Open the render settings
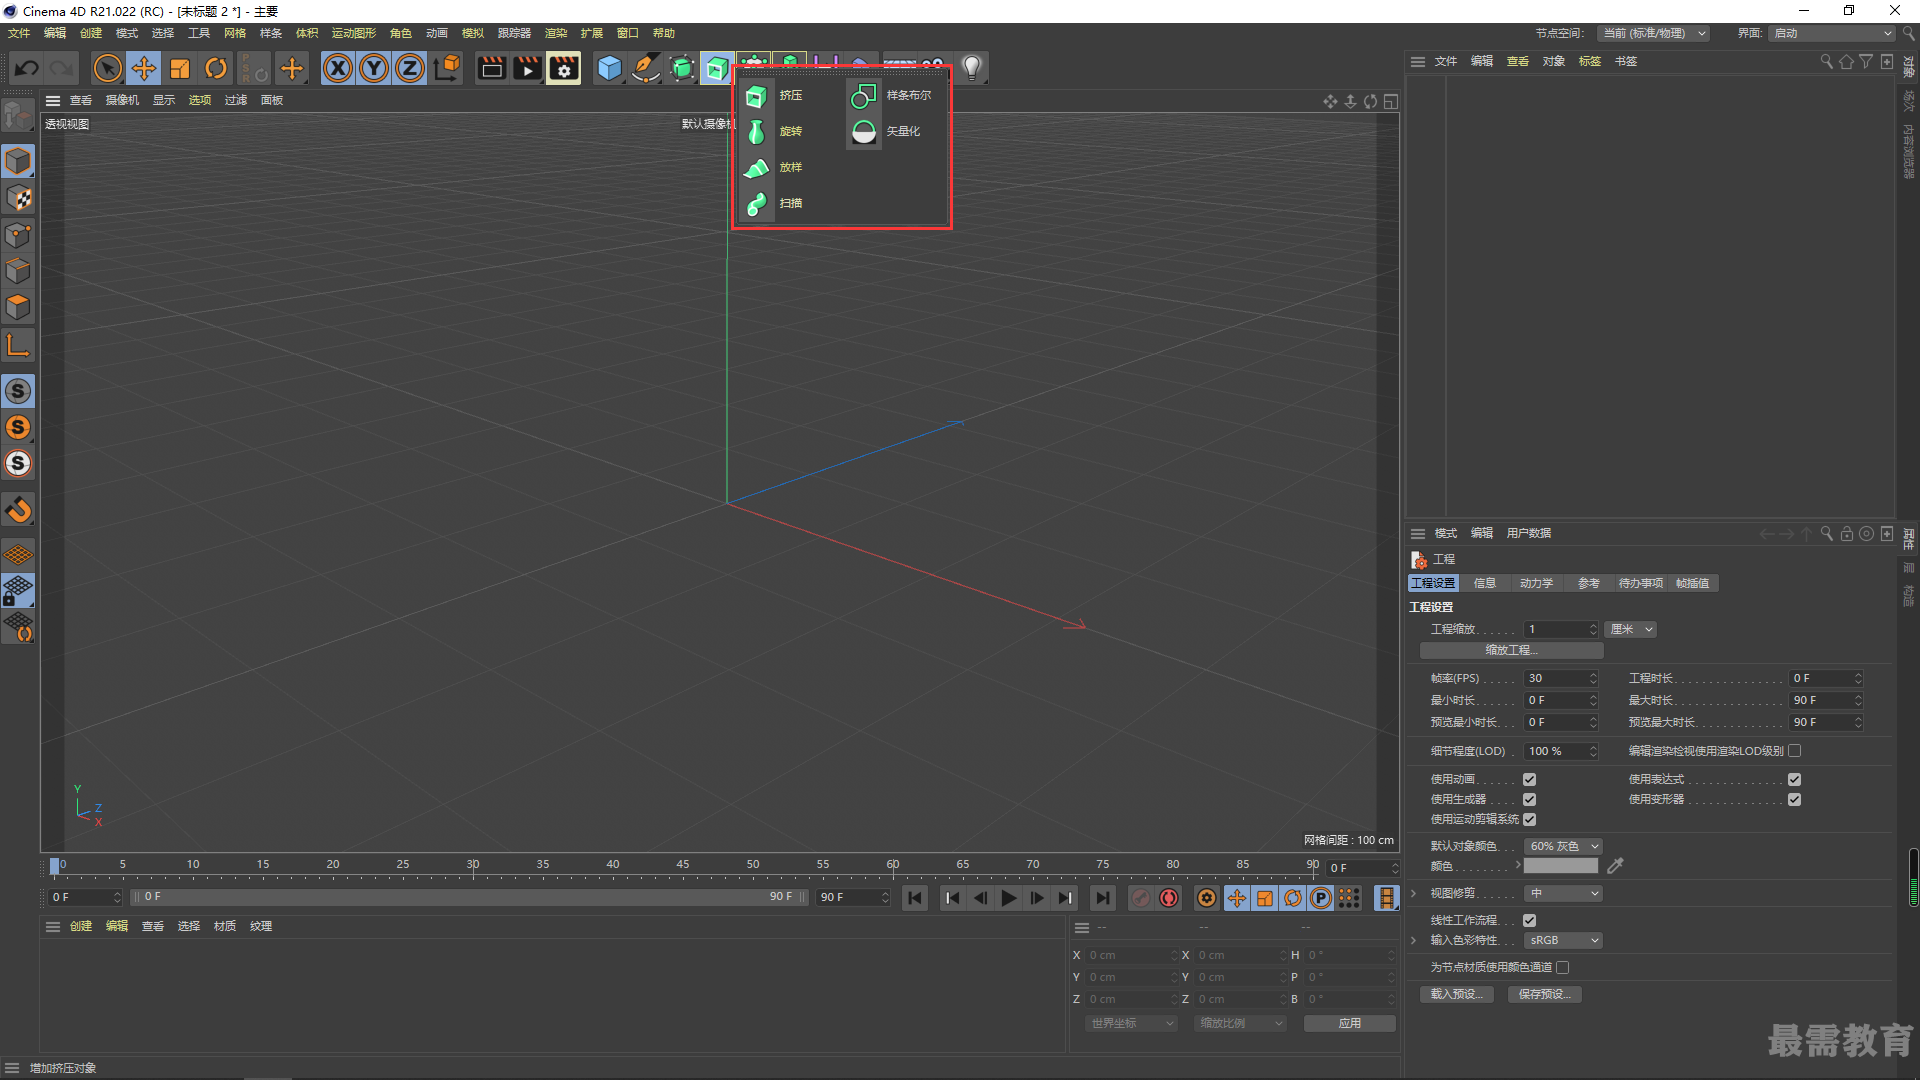This screenshot has height=1080, width=1920. click(x=564, y=68)
